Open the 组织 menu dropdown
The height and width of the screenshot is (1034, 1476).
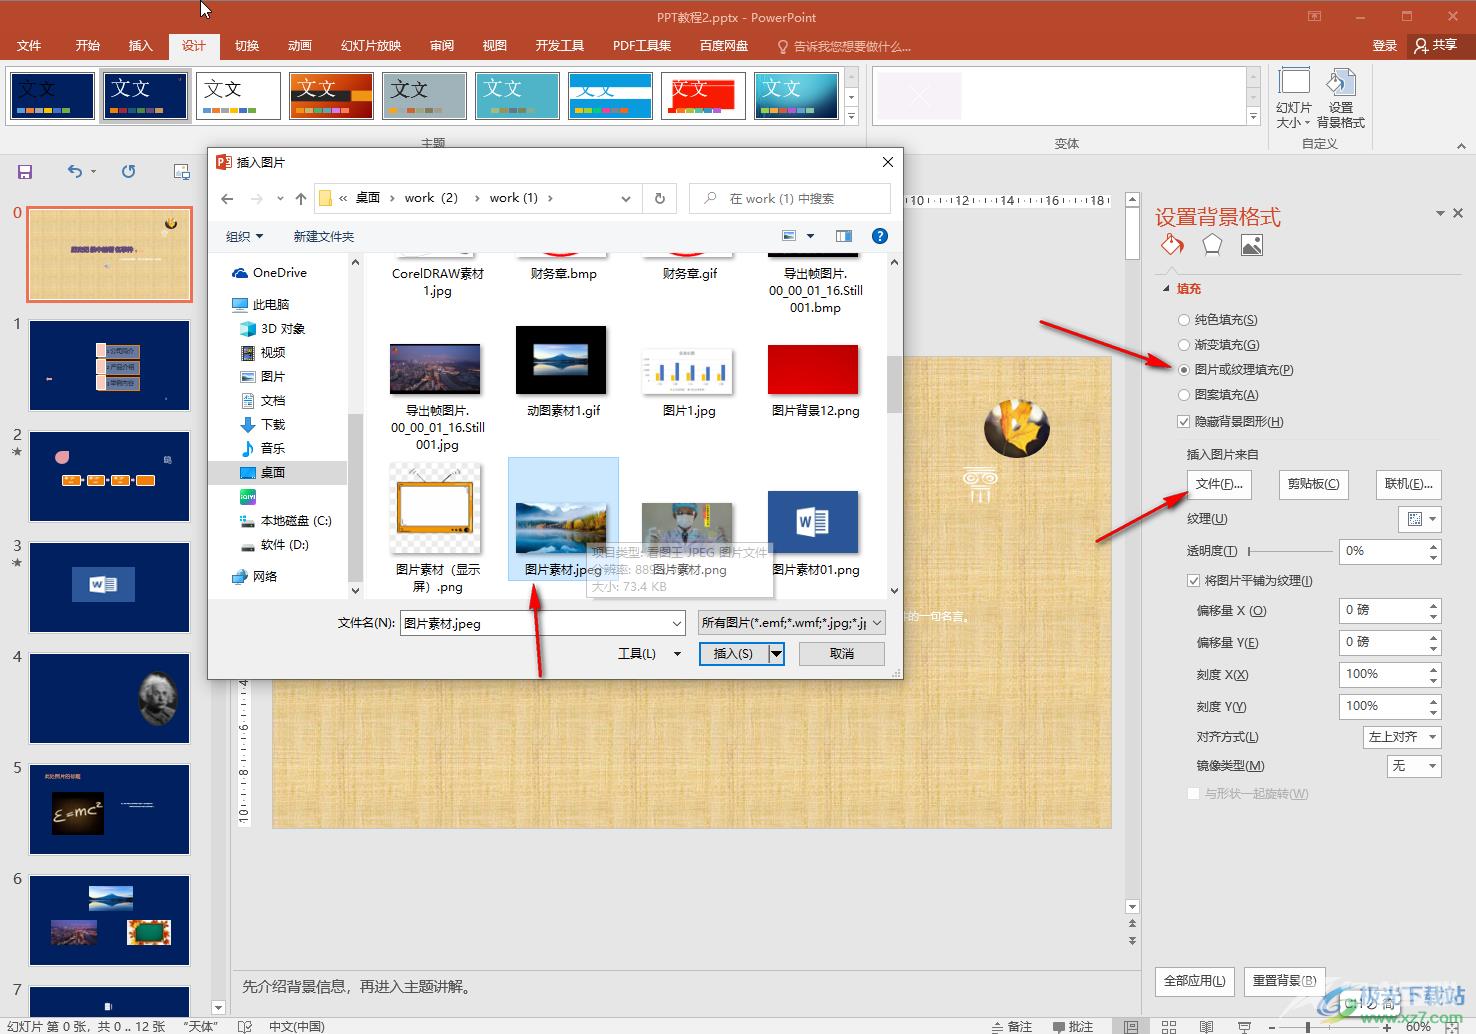244,237
